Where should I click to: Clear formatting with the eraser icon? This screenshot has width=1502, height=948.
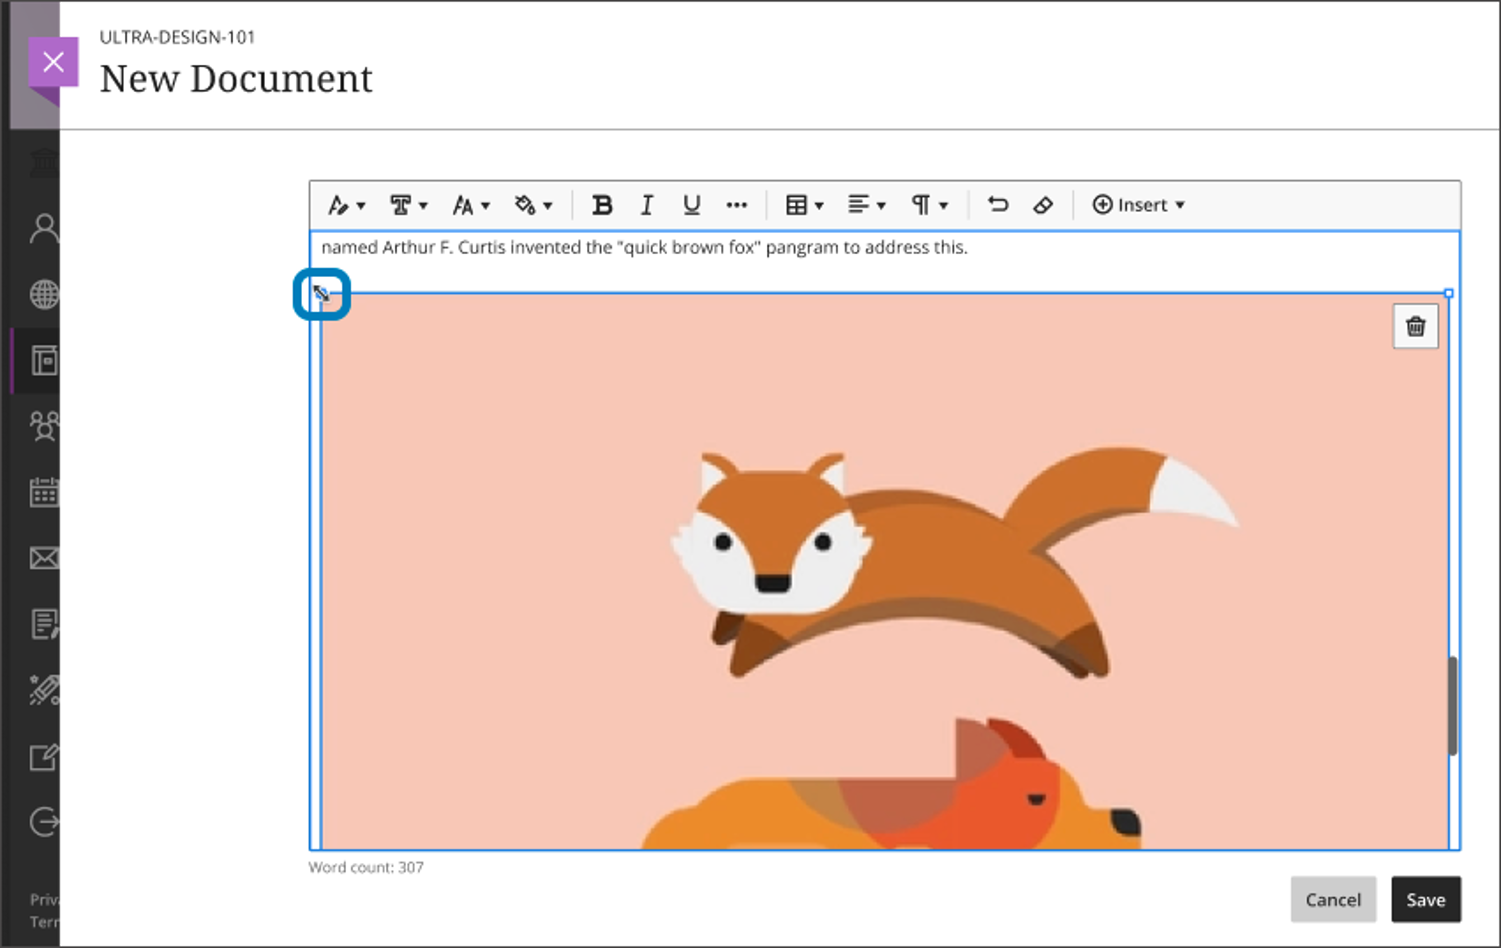tap(1042, 205)
